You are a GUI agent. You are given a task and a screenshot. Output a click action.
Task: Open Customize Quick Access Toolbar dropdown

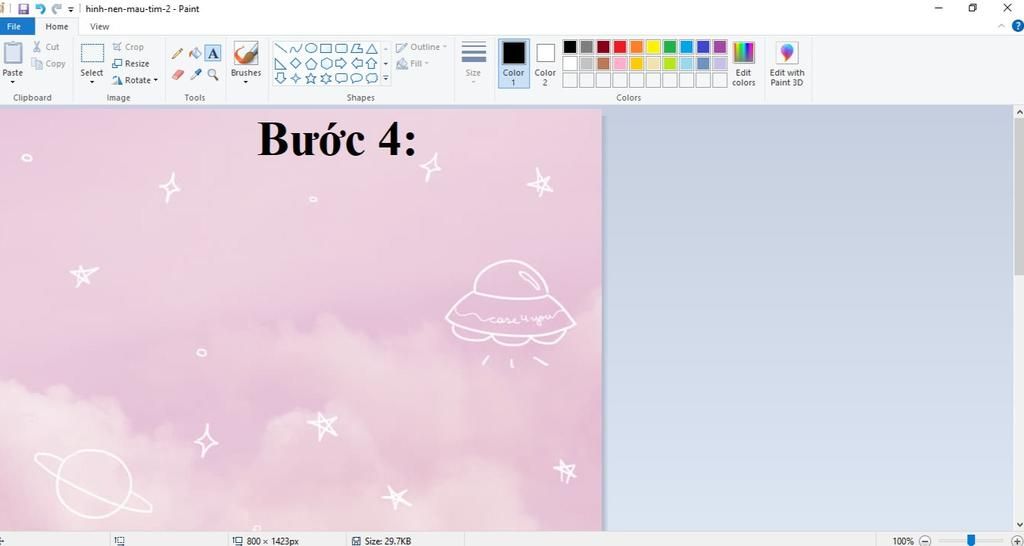tap(71, 10)
